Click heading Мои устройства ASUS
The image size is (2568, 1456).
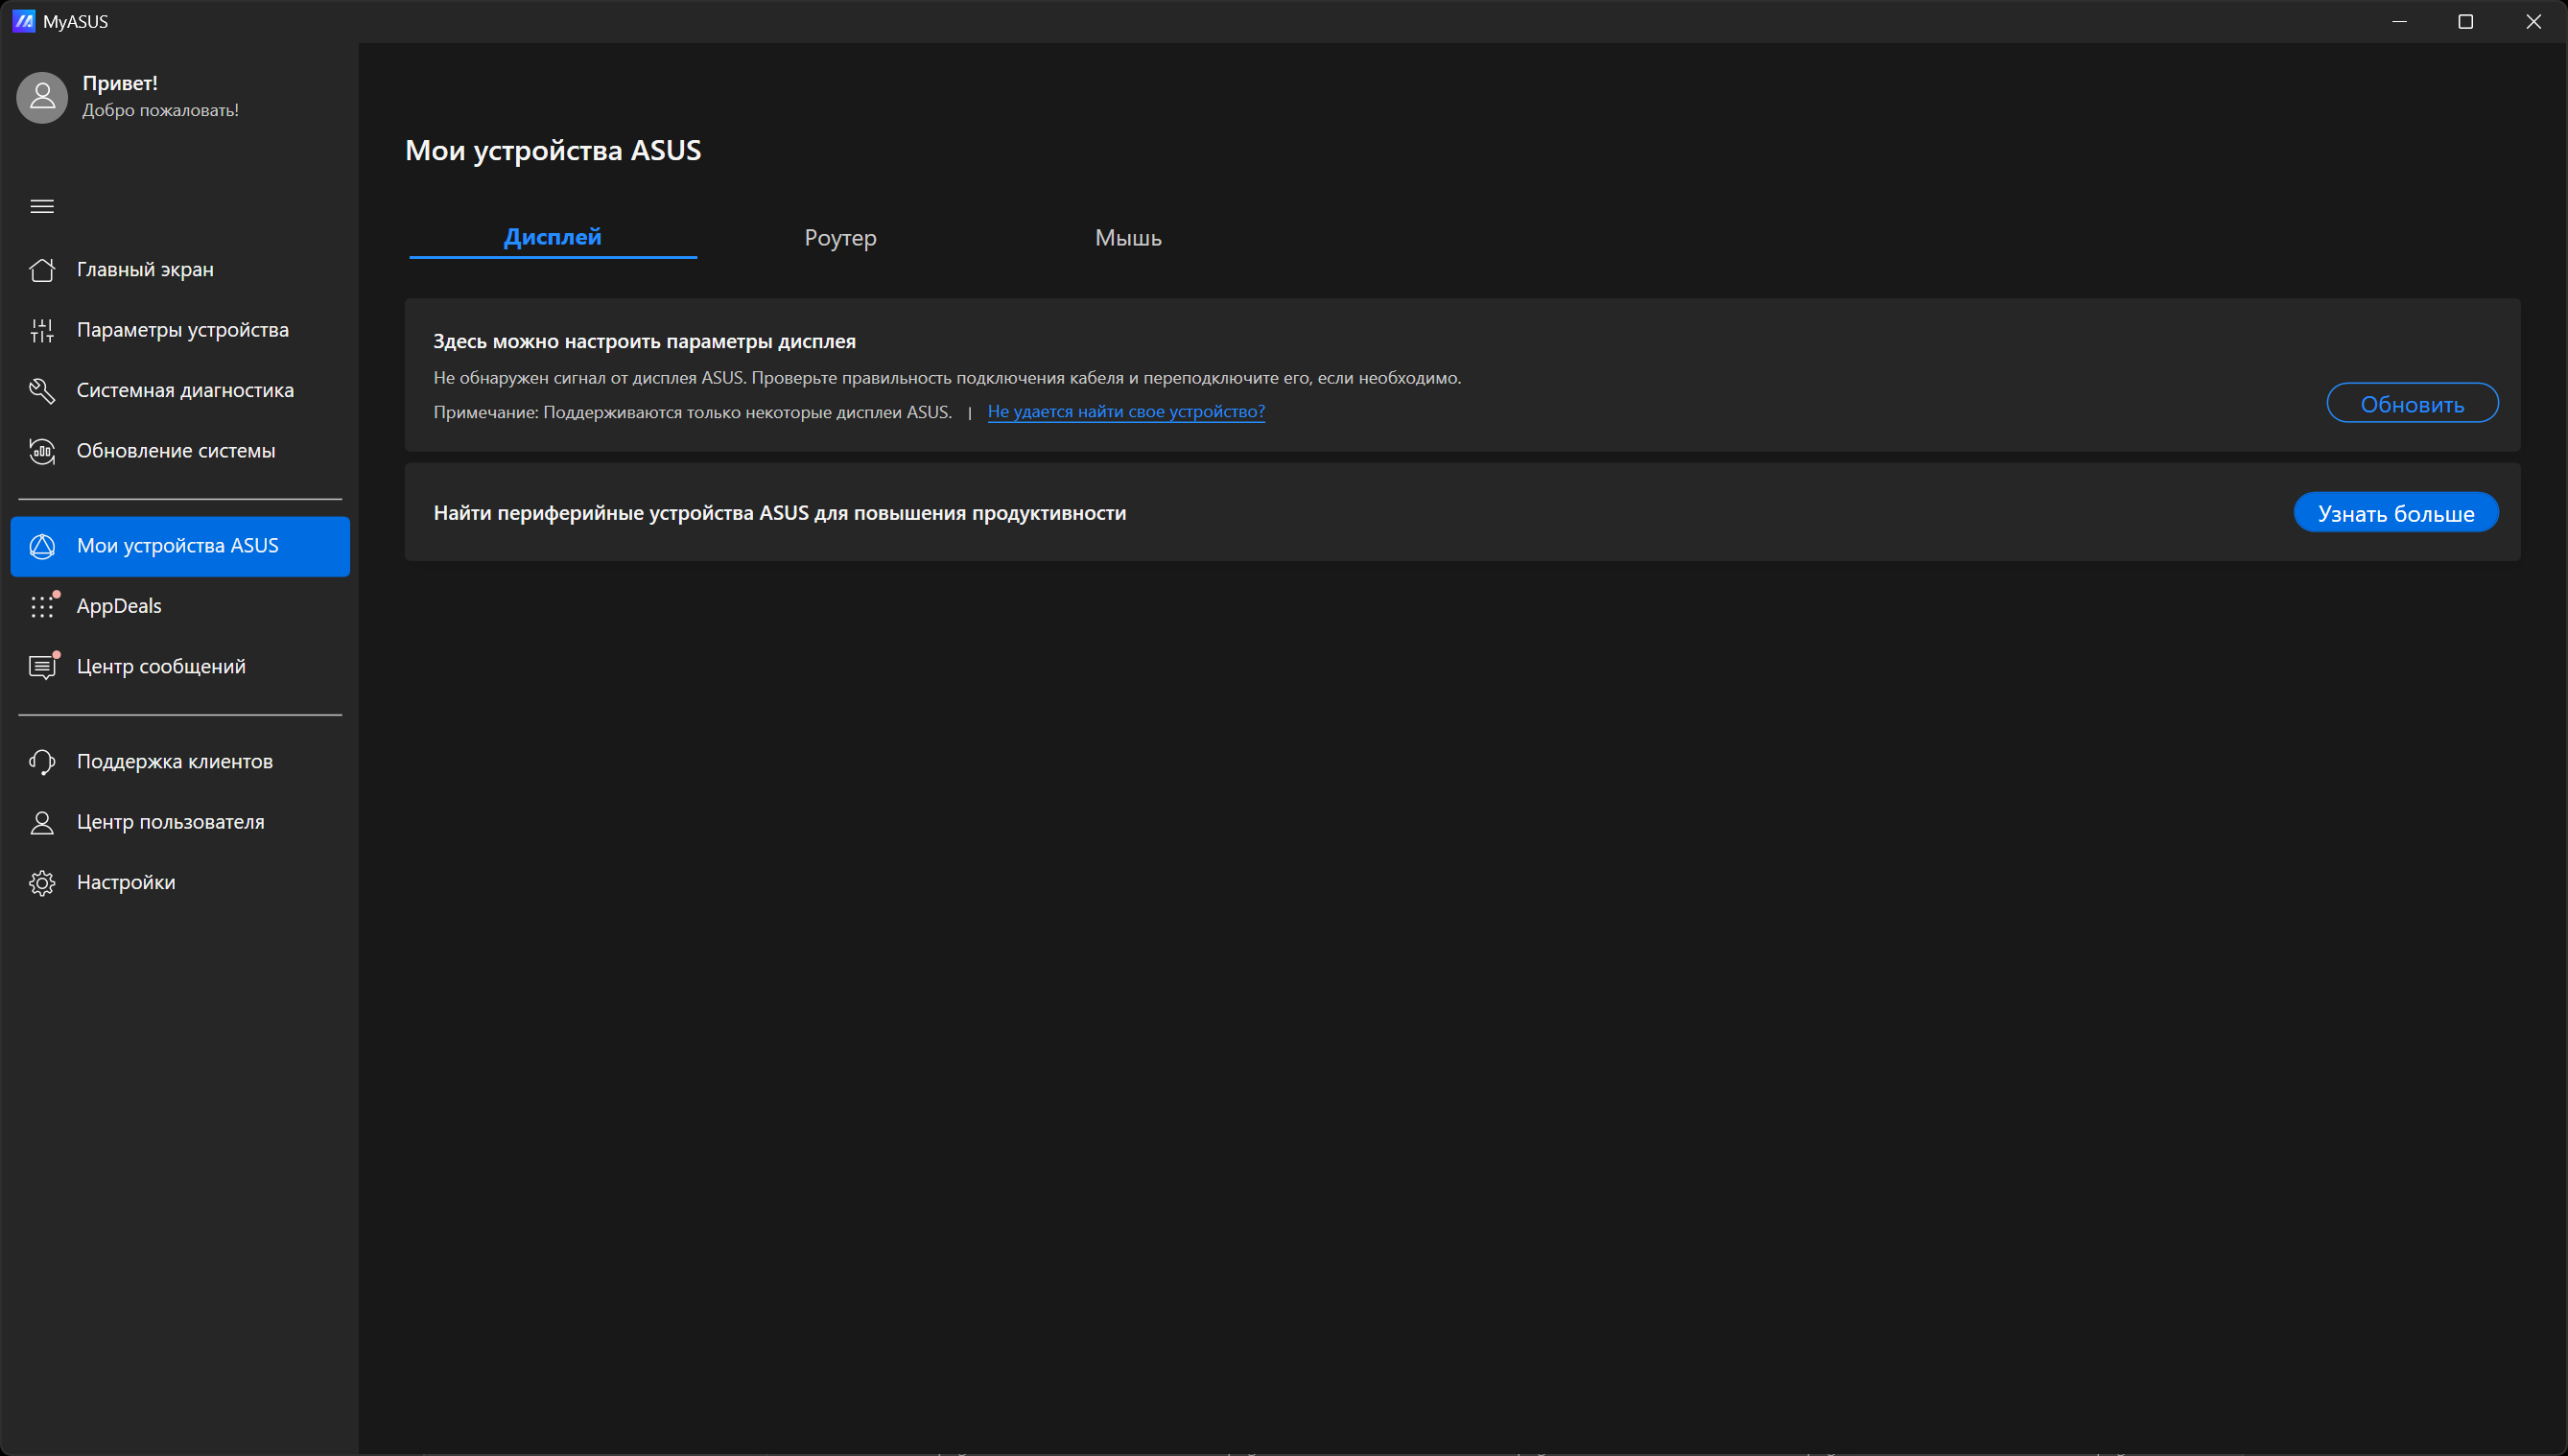pyautogui.click(x=553, y=150)
